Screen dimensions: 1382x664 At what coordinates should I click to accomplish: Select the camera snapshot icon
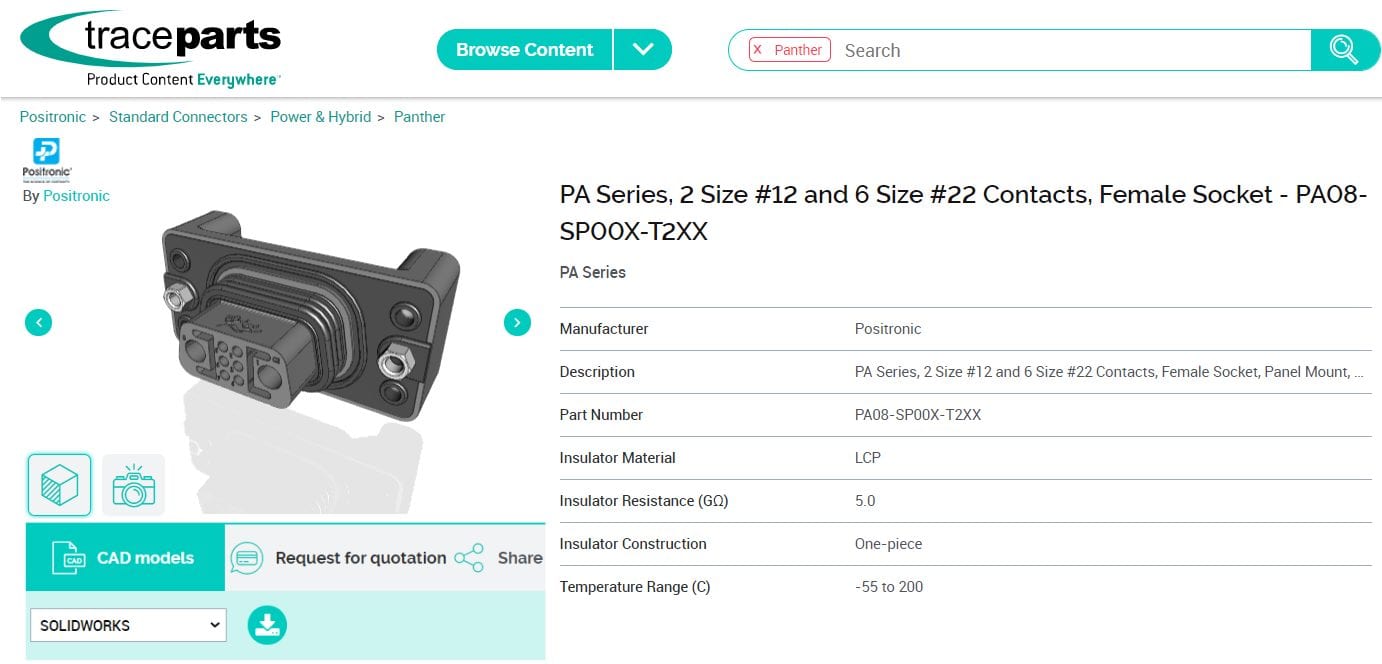point(133,484)
